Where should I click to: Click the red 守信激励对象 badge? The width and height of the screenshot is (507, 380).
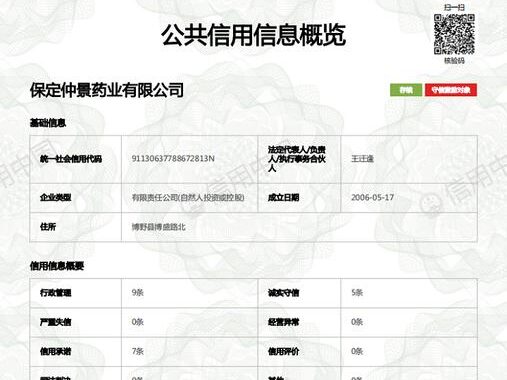(451, 90)
